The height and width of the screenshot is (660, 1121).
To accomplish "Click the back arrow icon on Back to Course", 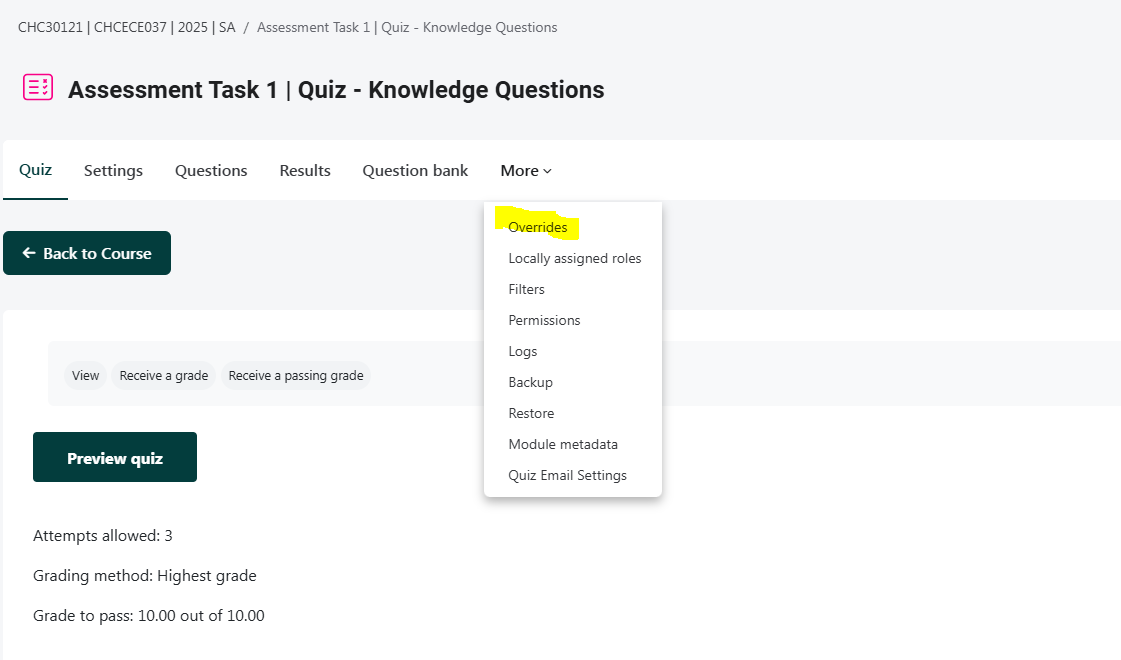I will pos(29,253).
